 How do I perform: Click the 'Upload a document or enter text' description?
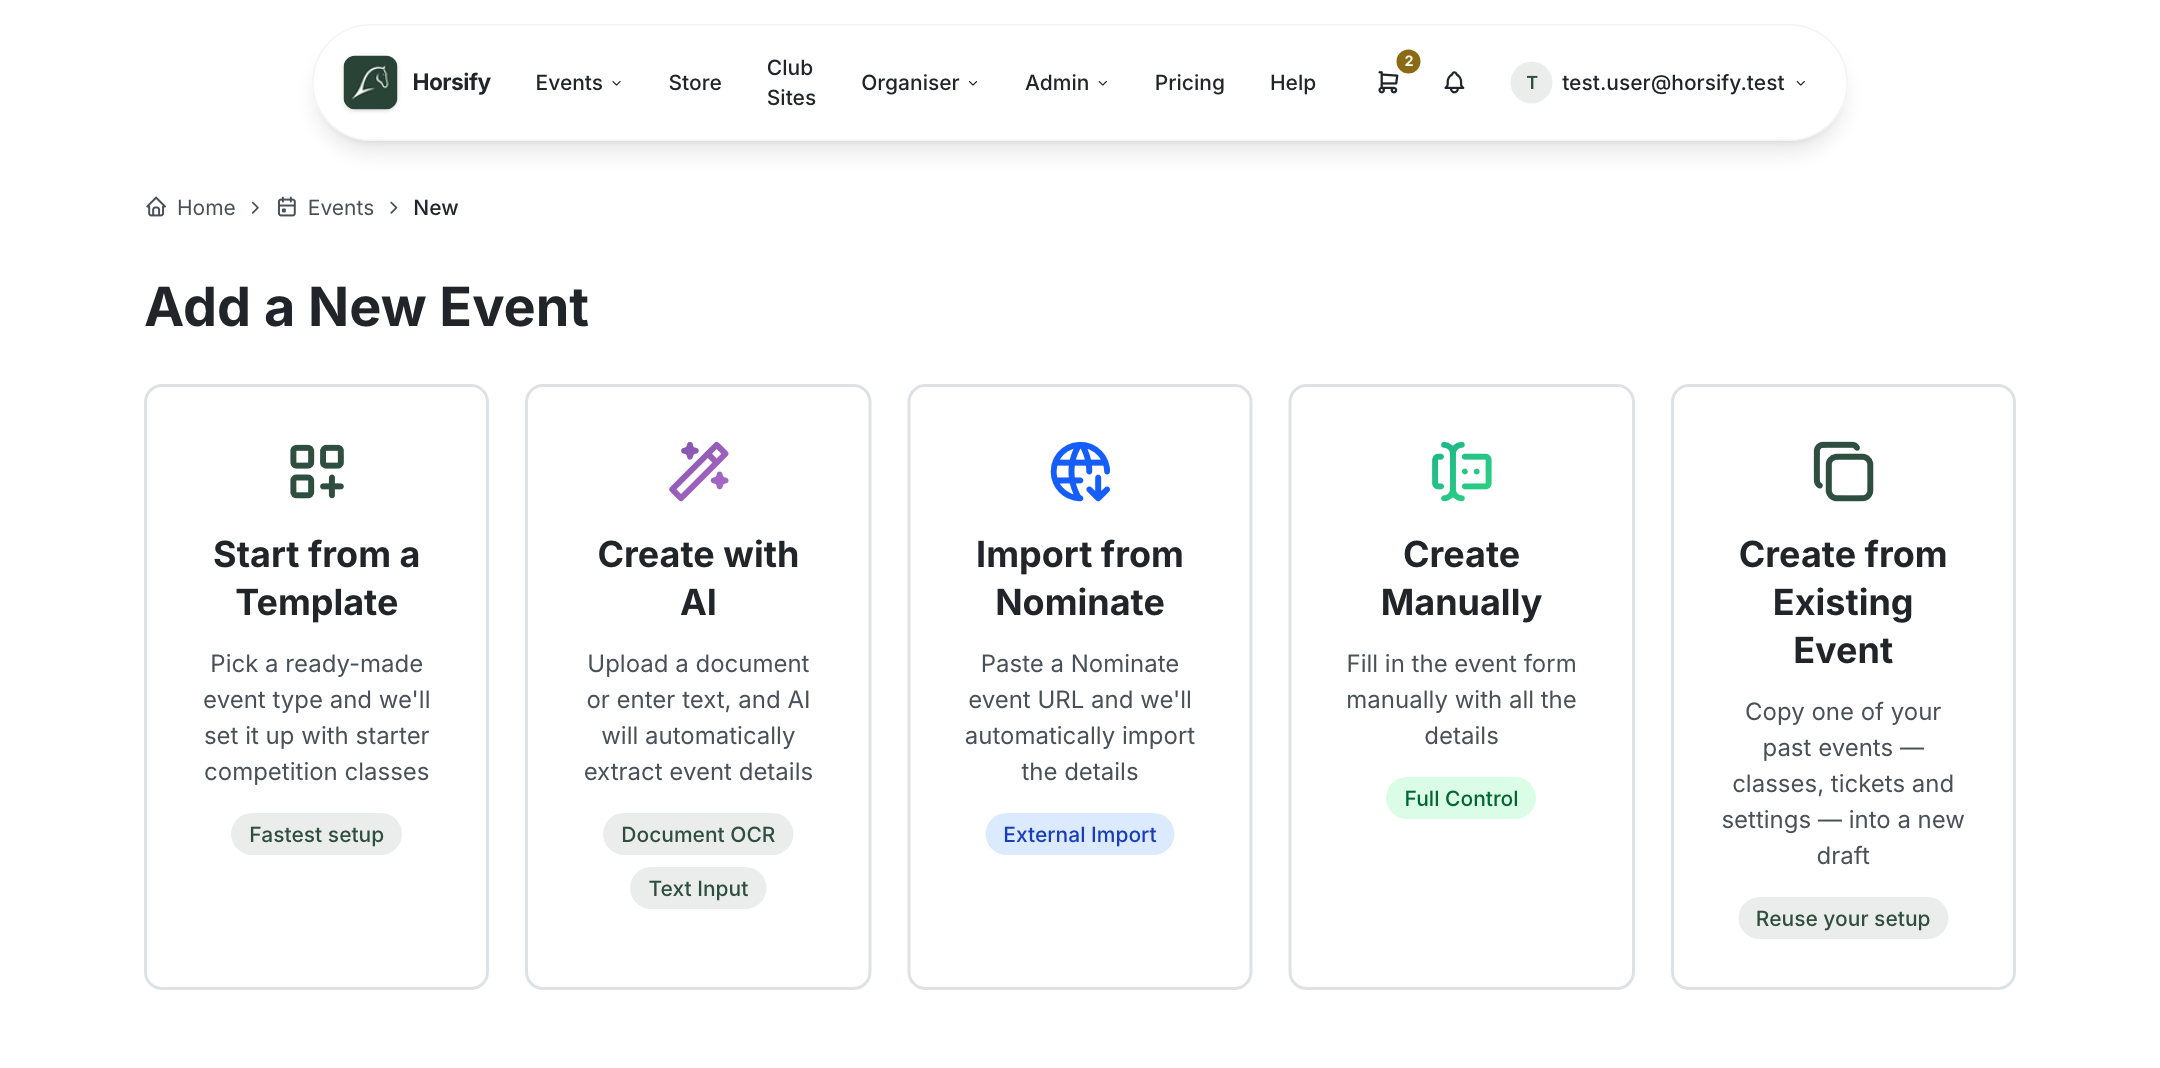tap(698, 717)
